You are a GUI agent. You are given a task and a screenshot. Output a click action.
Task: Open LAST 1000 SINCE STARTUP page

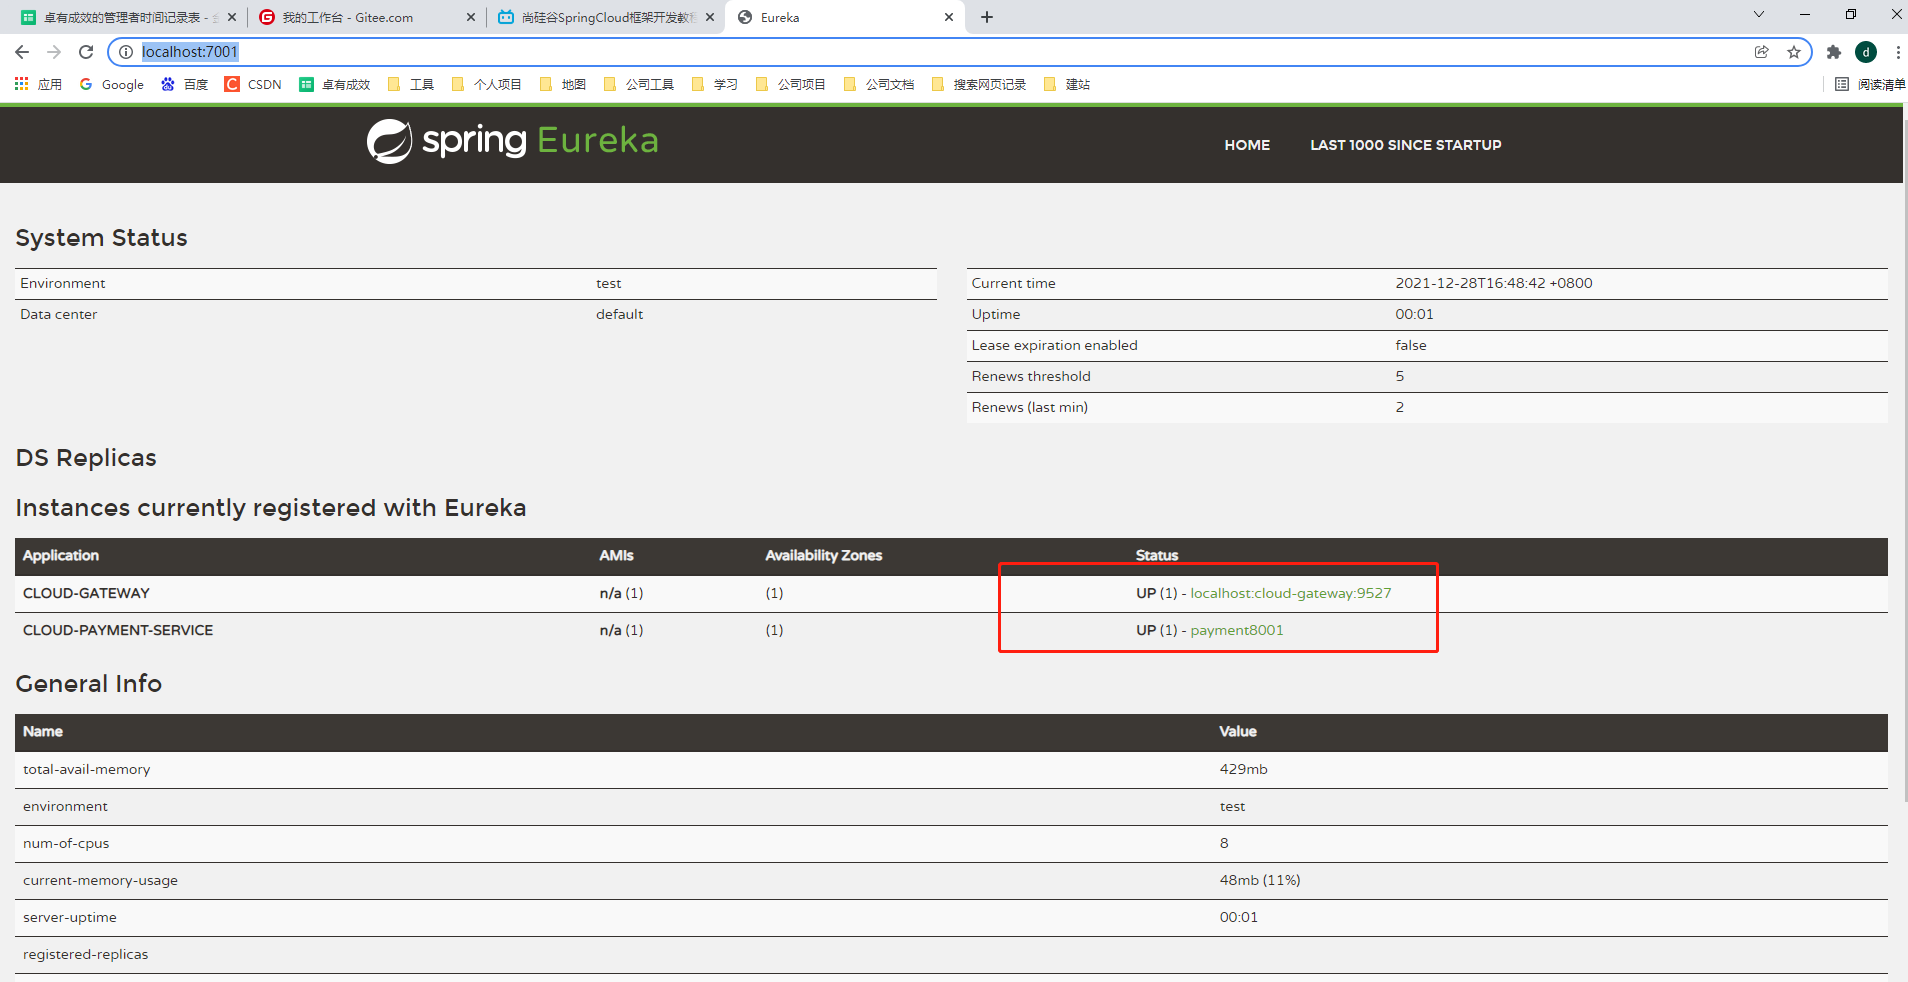(x=1406, y=145)
